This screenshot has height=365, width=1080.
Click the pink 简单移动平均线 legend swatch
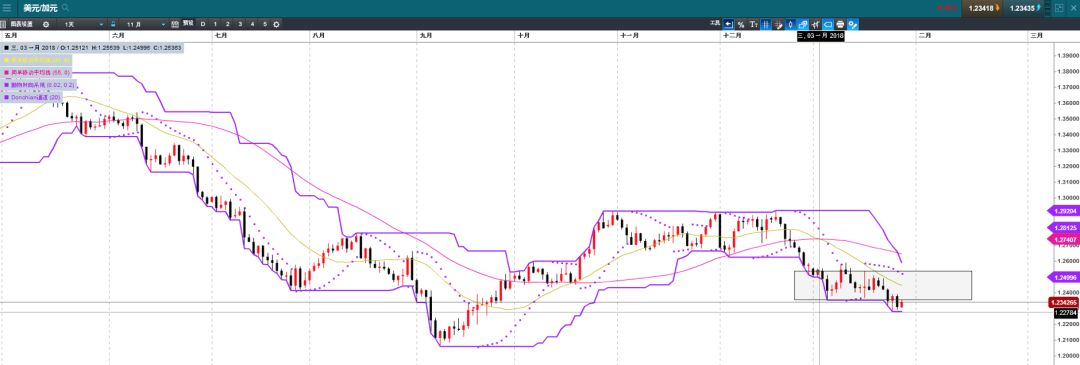[x=6, y=72]
